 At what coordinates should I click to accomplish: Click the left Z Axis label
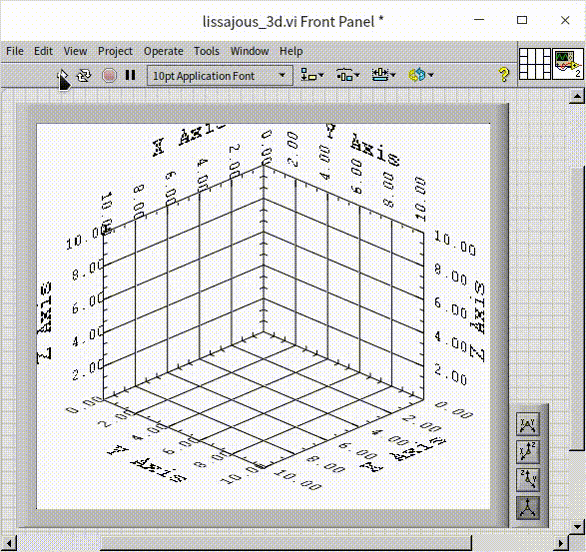pos(44,323)
